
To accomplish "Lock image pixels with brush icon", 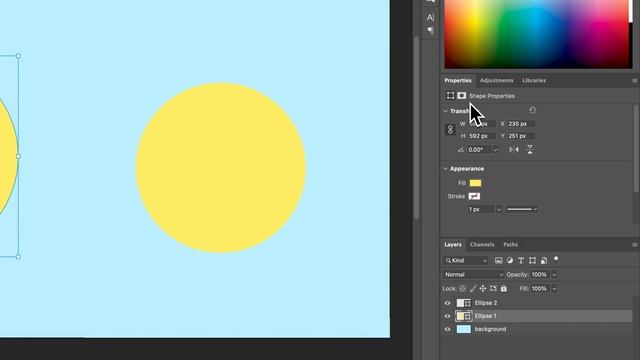I will (x=473, y=289).
